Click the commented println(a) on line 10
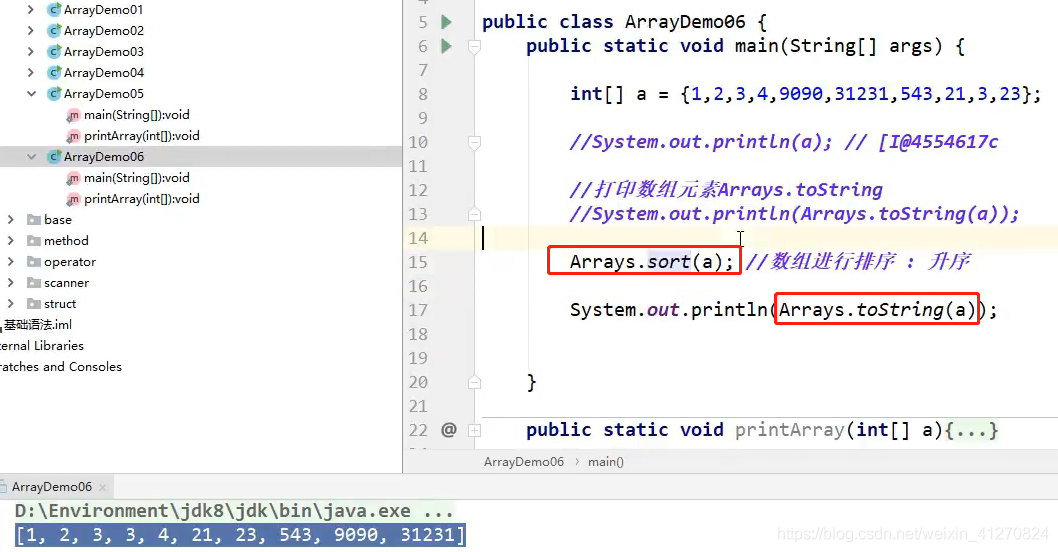This screenshot has width=1058, height=552. point(700,142)
